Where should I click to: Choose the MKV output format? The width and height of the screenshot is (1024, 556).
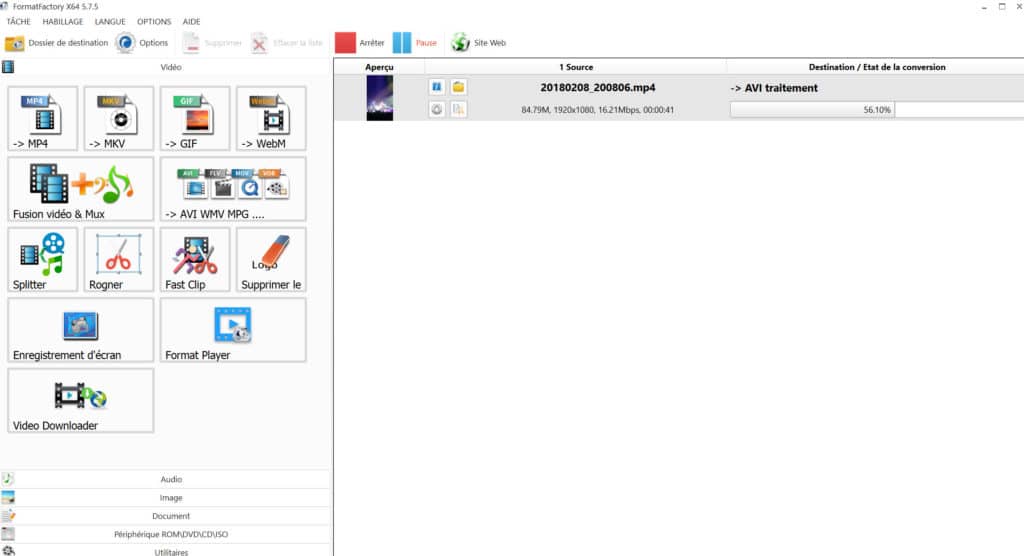[x=118, y=119]
